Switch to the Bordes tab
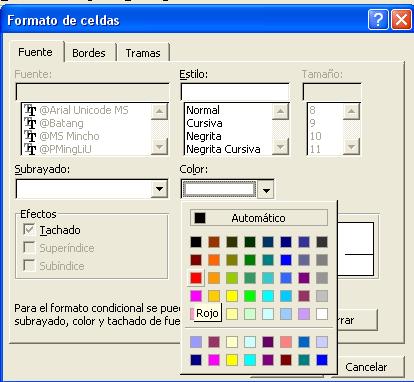Image resolution: width=414 pixels, height=382 pixels. [89, 53]
